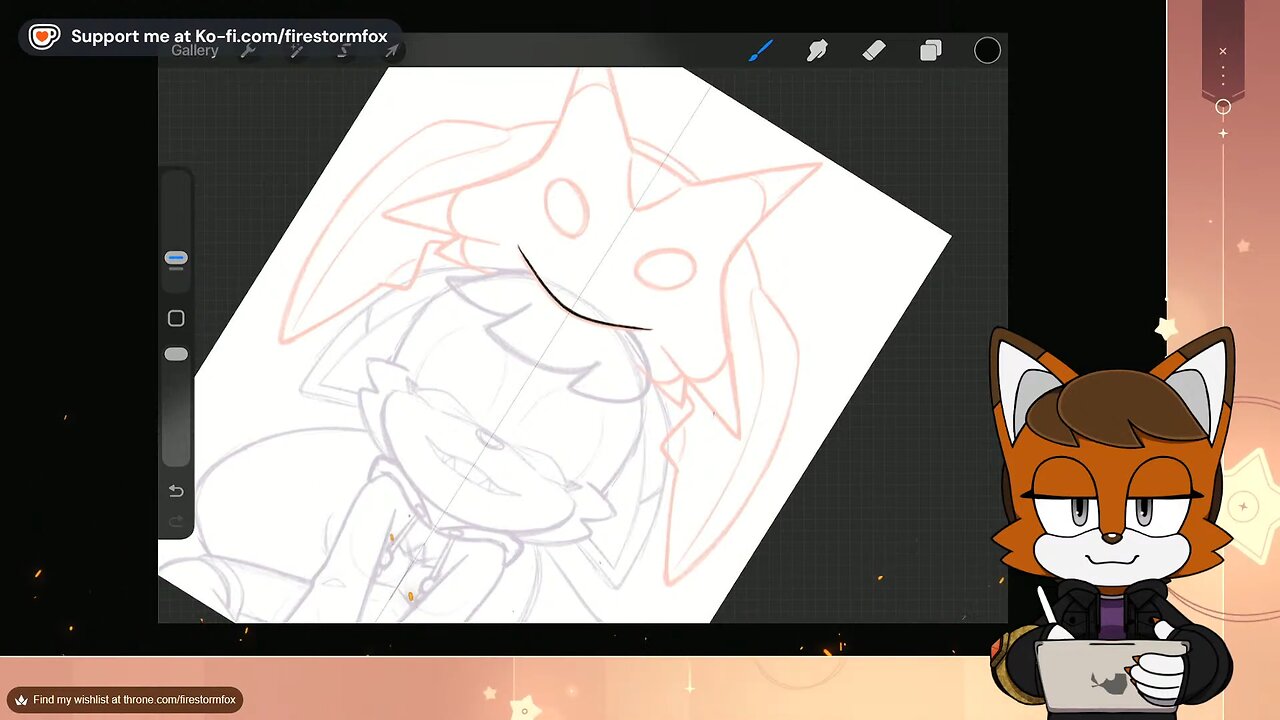Open the Layers panel

pyautogui.click(x=931, y=51)
